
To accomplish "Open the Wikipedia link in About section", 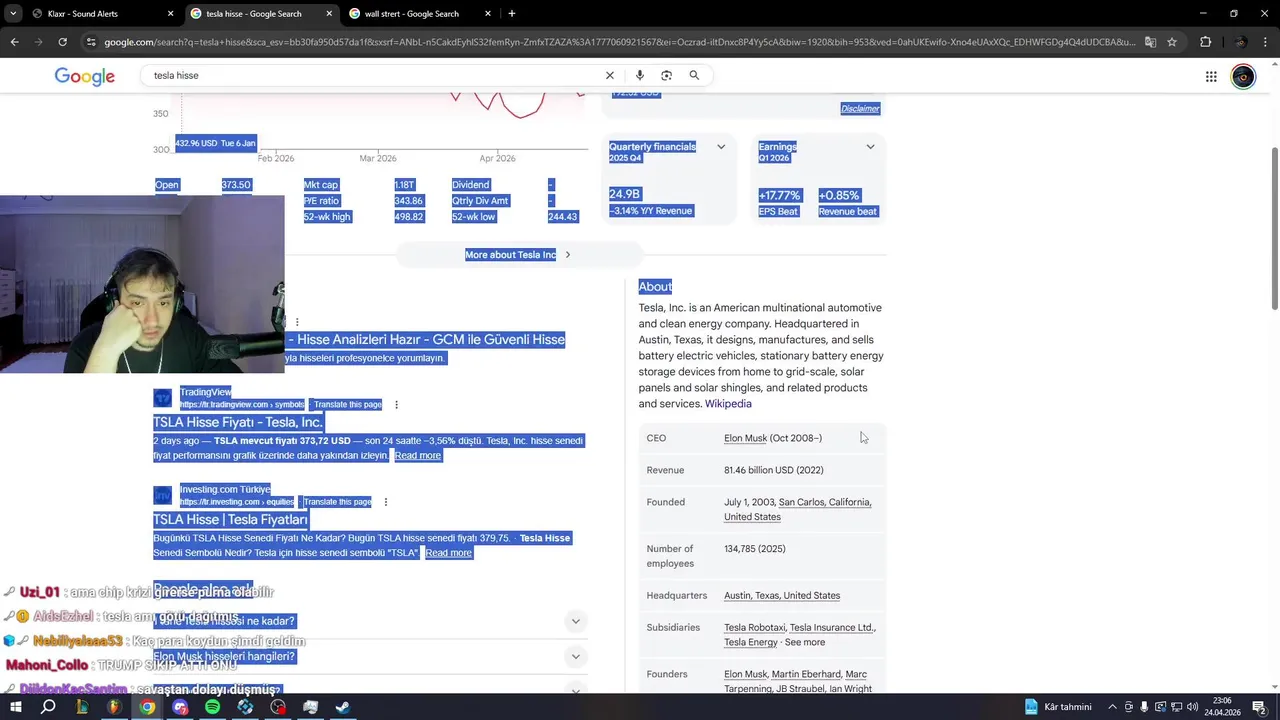I will 728,404.
